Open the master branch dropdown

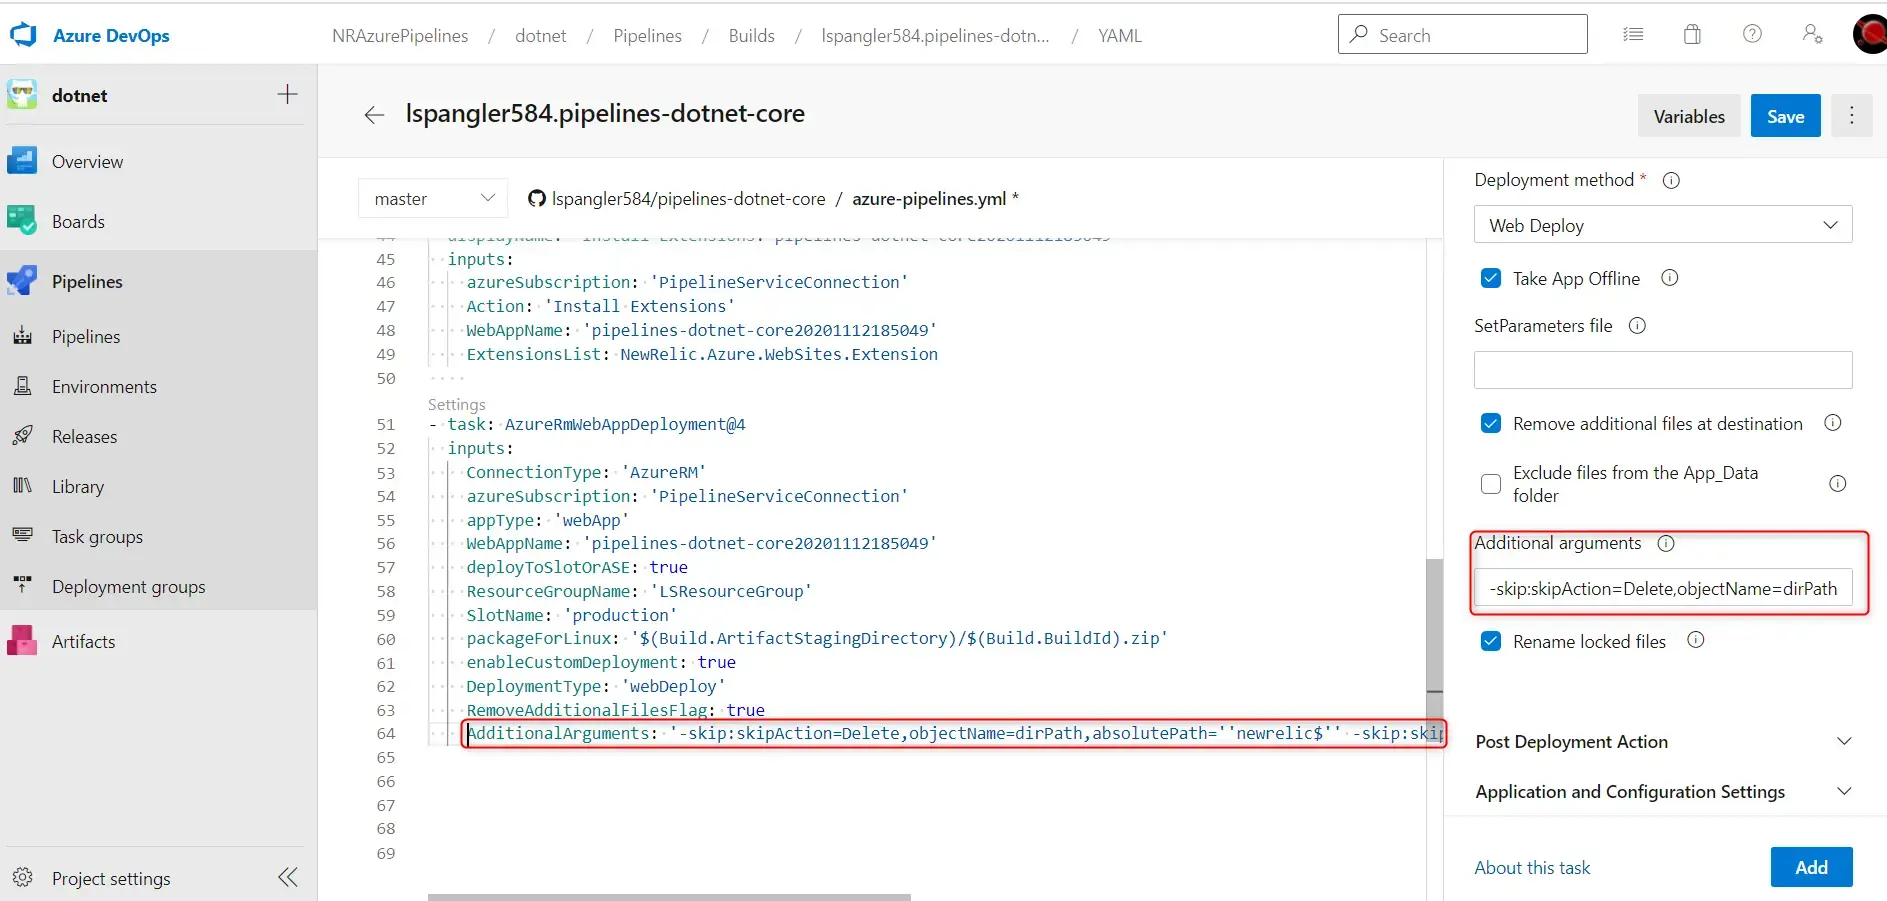point(433,198)
